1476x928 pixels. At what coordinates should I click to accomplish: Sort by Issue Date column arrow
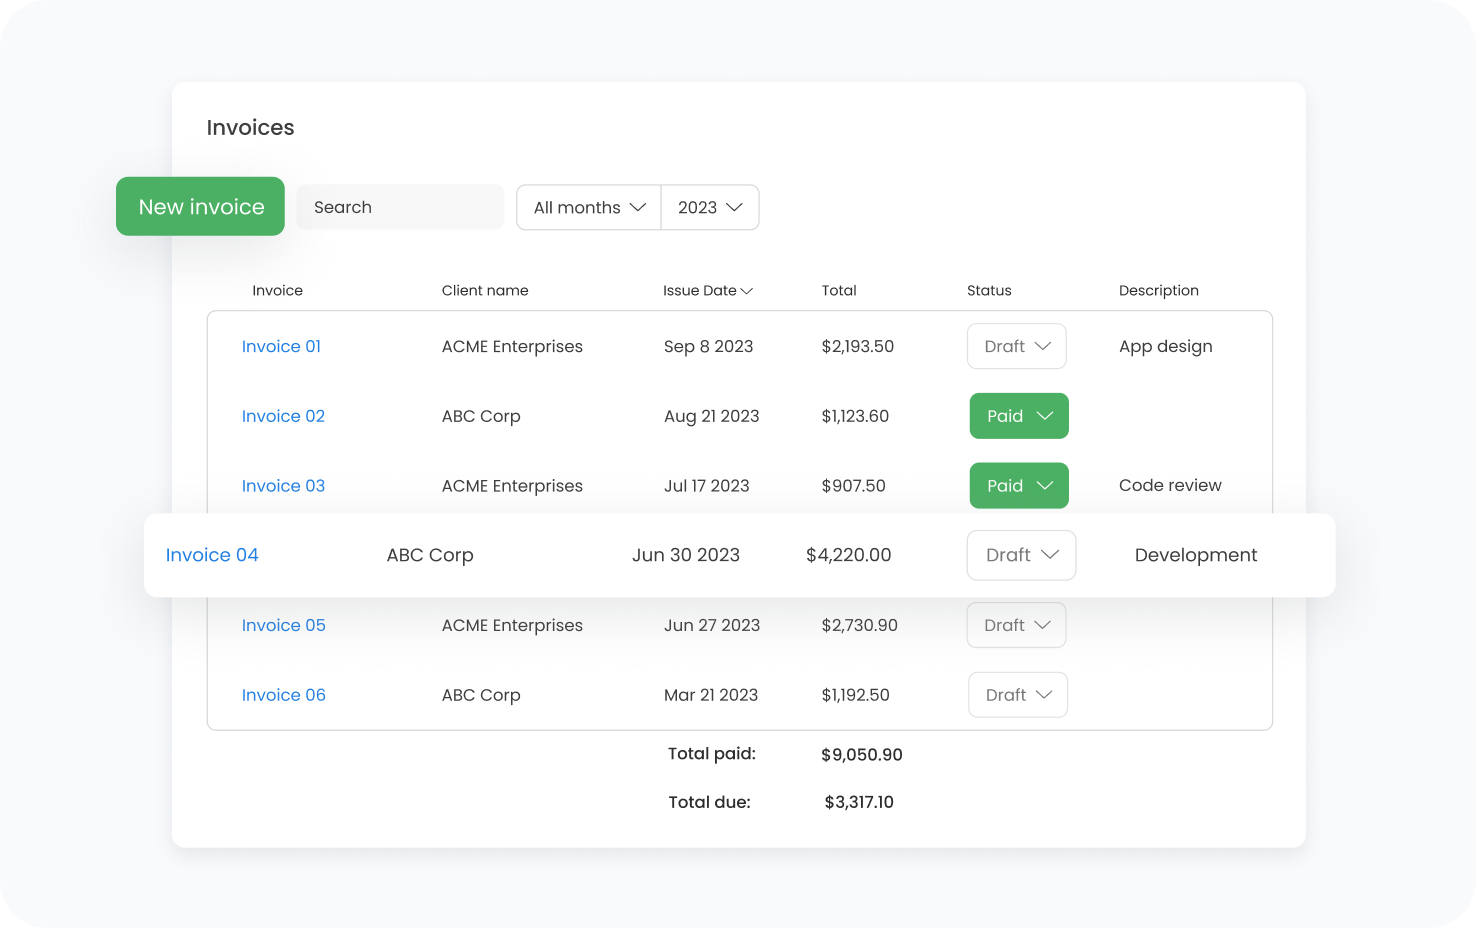[x=746, y=291]
